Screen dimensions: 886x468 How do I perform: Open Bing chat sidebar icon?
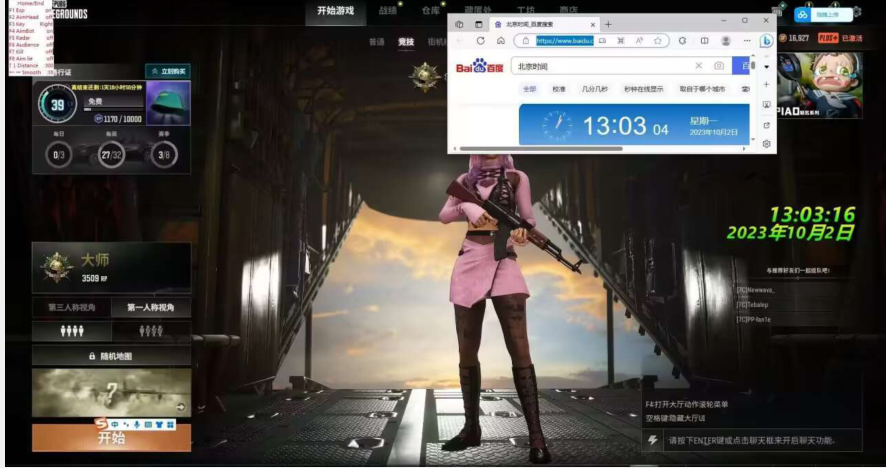coord(766,41)
